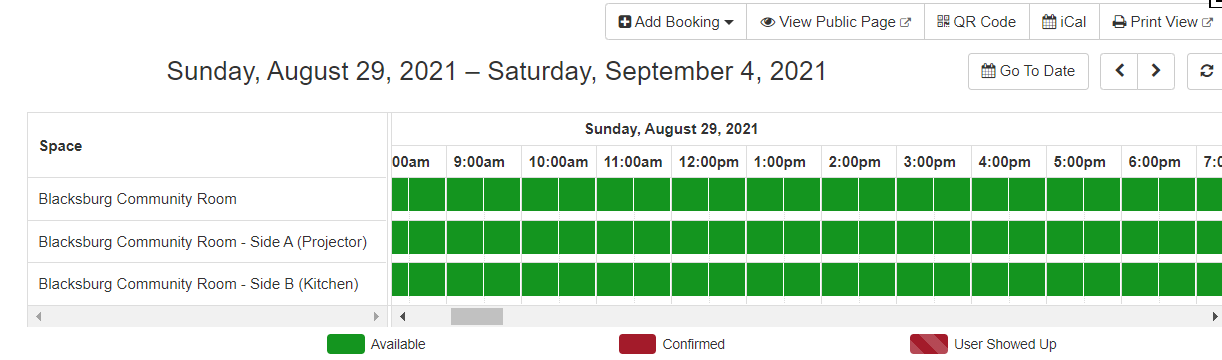The height and width of the screenshot is (360, 1222).
Task: Click the green Available legend swatch
Action: point(345,344)
